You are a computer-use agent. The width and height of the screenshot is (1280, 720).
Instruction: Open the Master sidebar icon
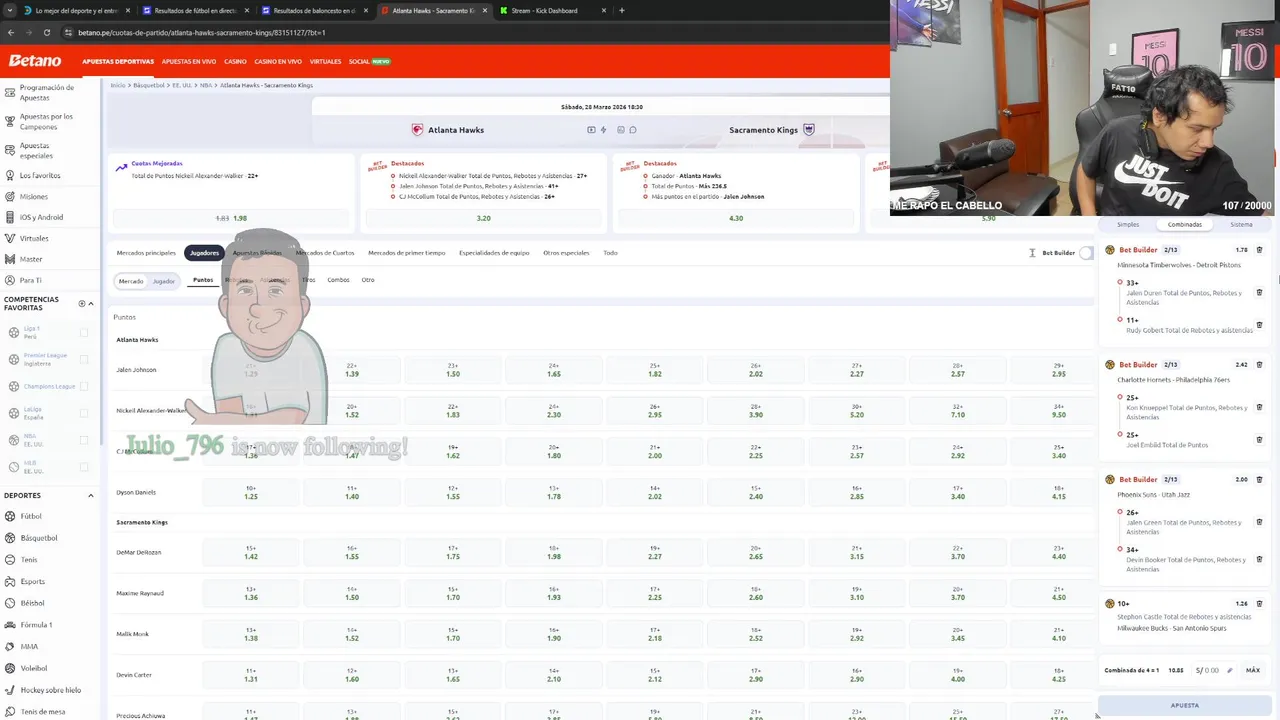[9, 259]
